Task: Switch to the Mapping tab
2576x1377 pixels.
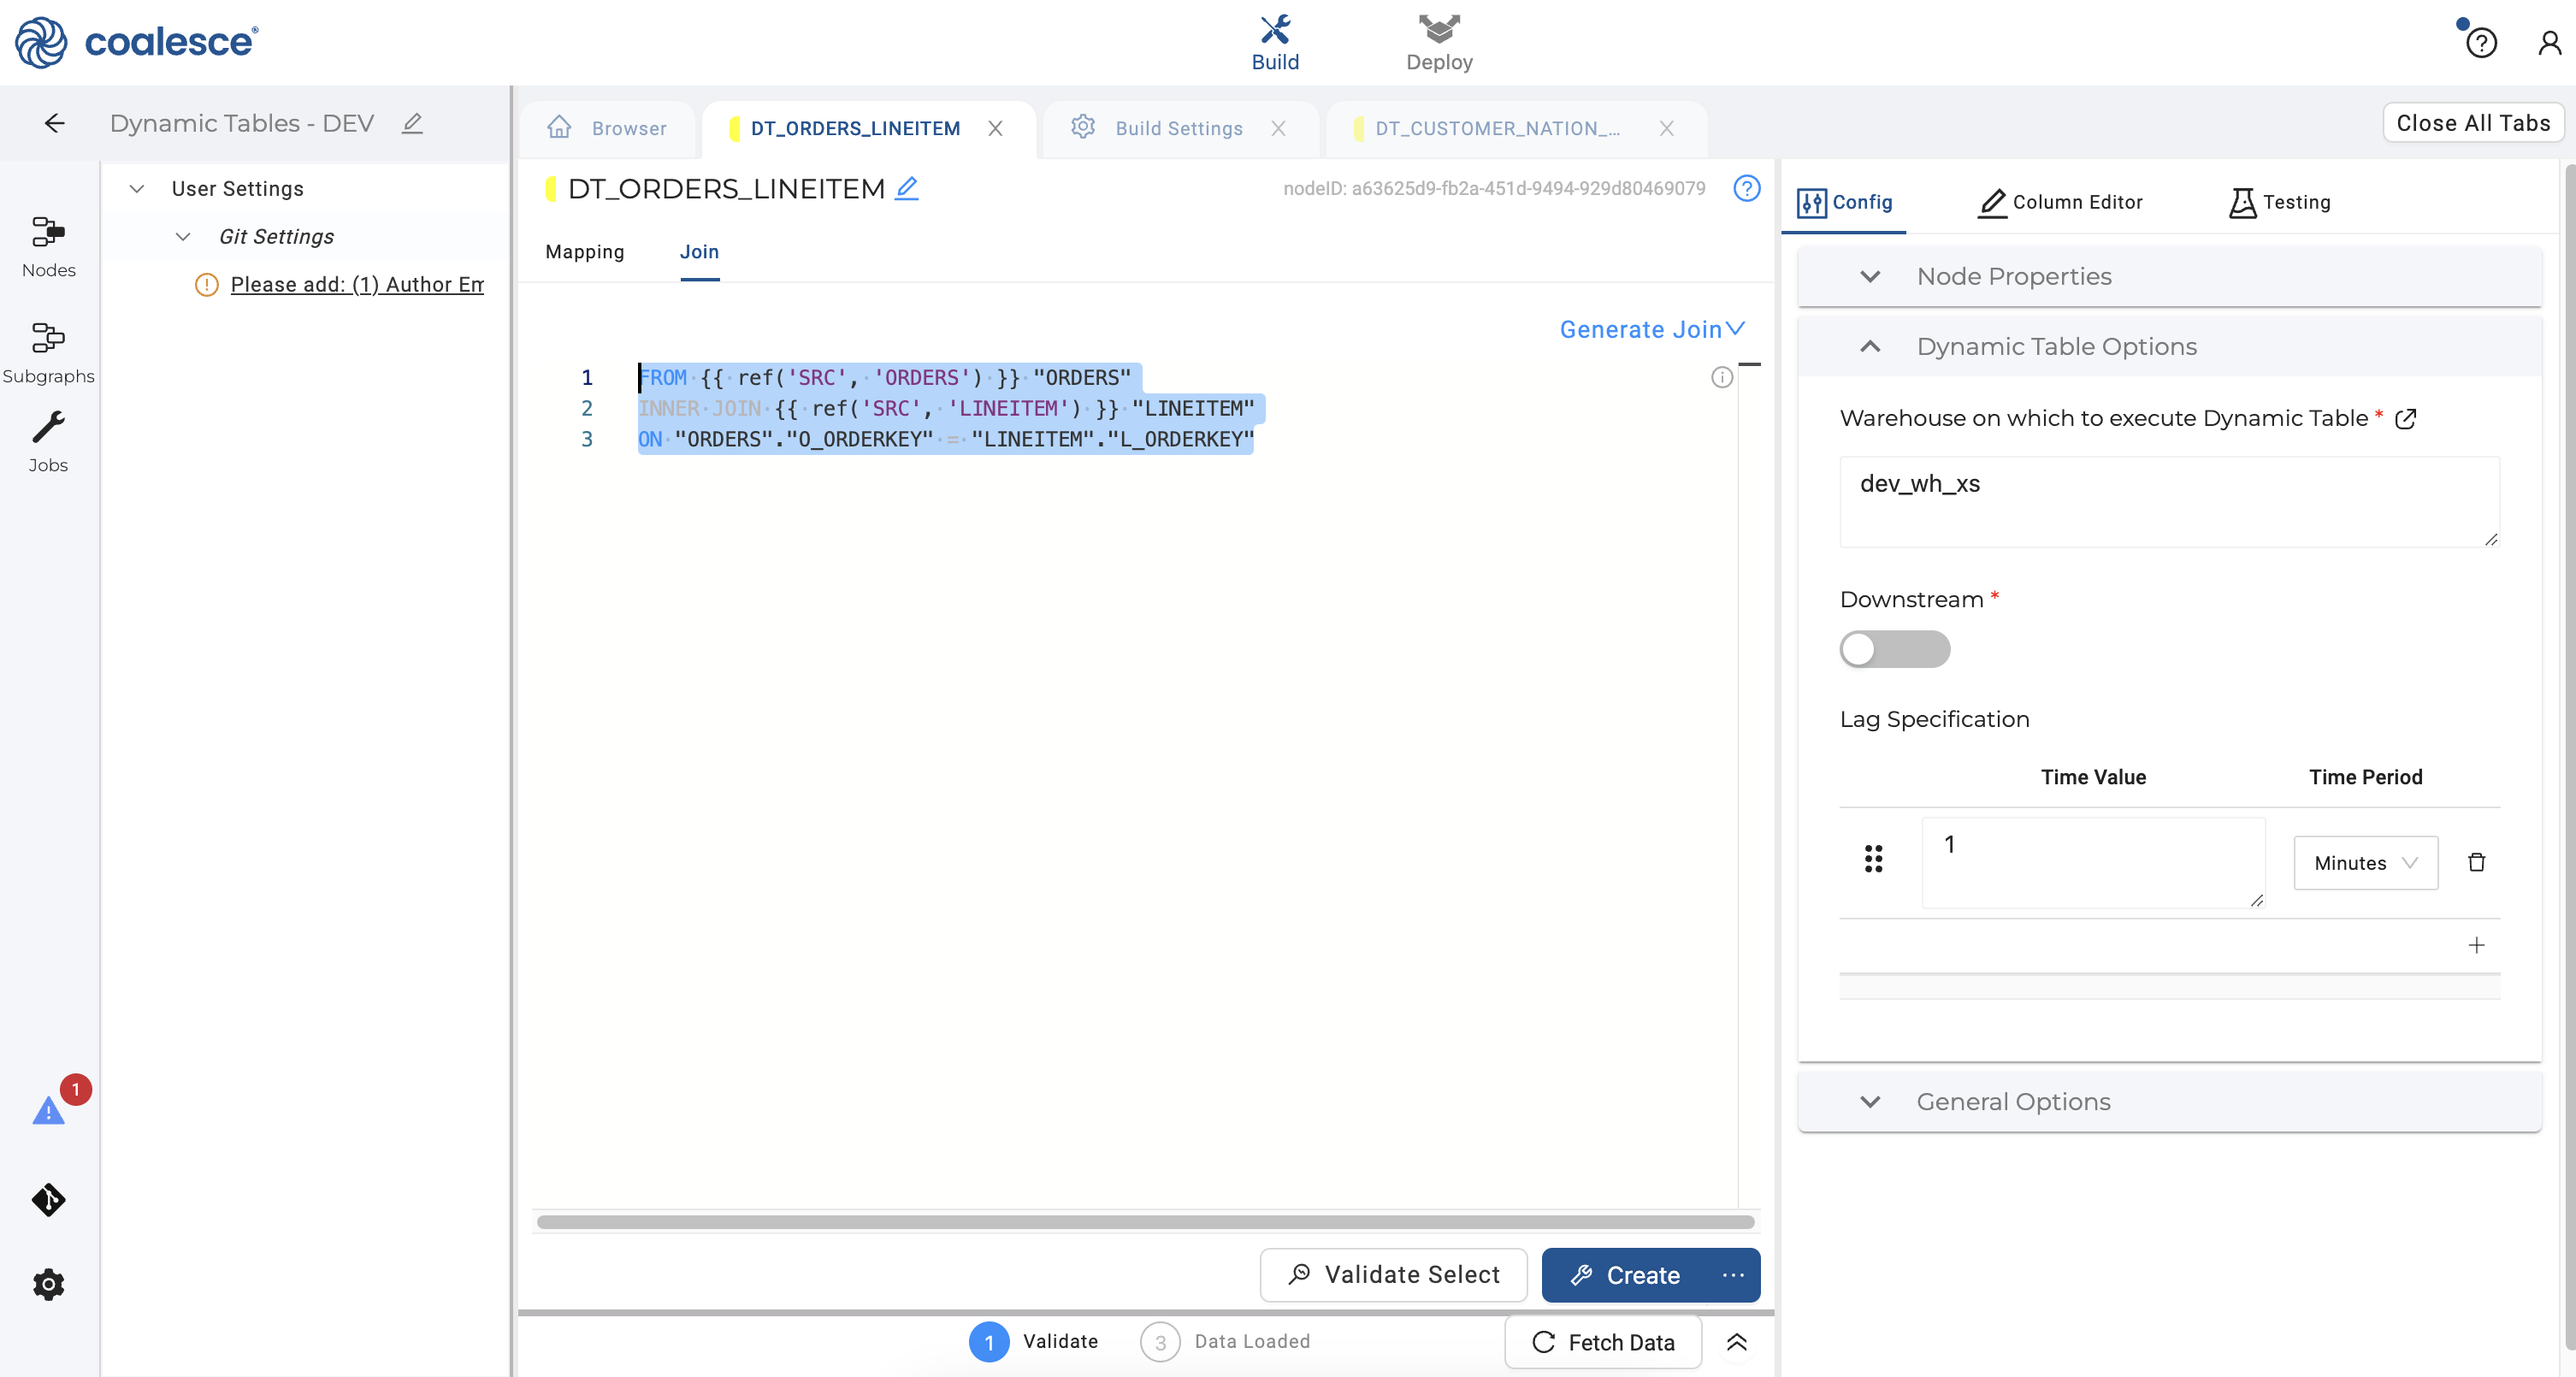Action: (x=584, y=252)
